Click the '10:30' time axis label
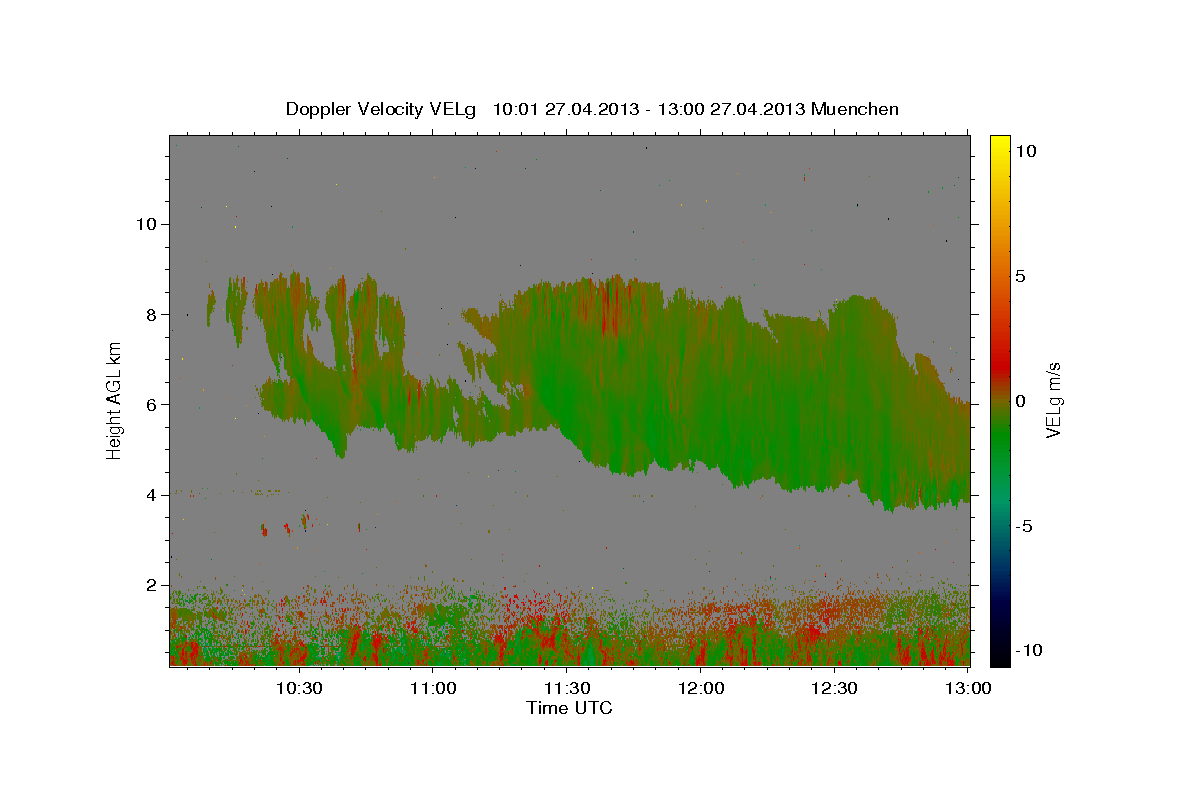Viewport: 1200px width, 800px height. tap(299, 688)
